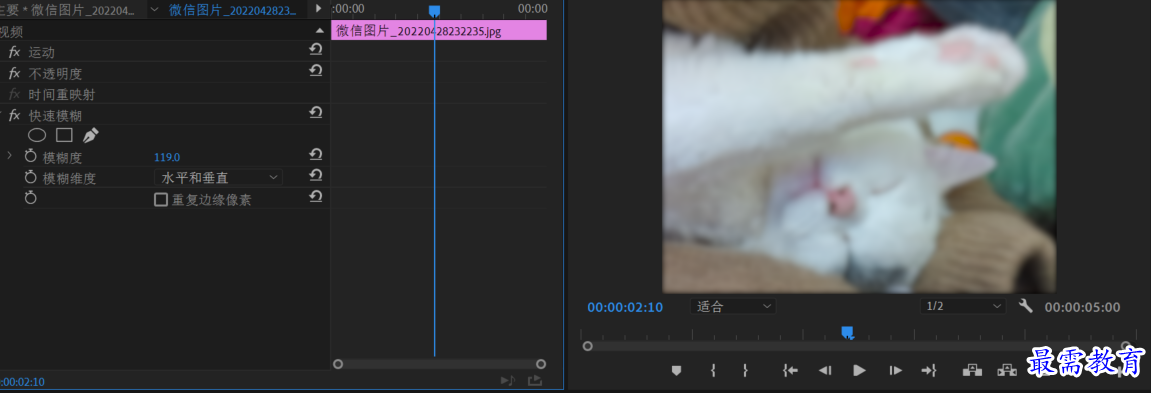
Task: Toggle fx switch for 运动
Action: (x=15, y=52)
